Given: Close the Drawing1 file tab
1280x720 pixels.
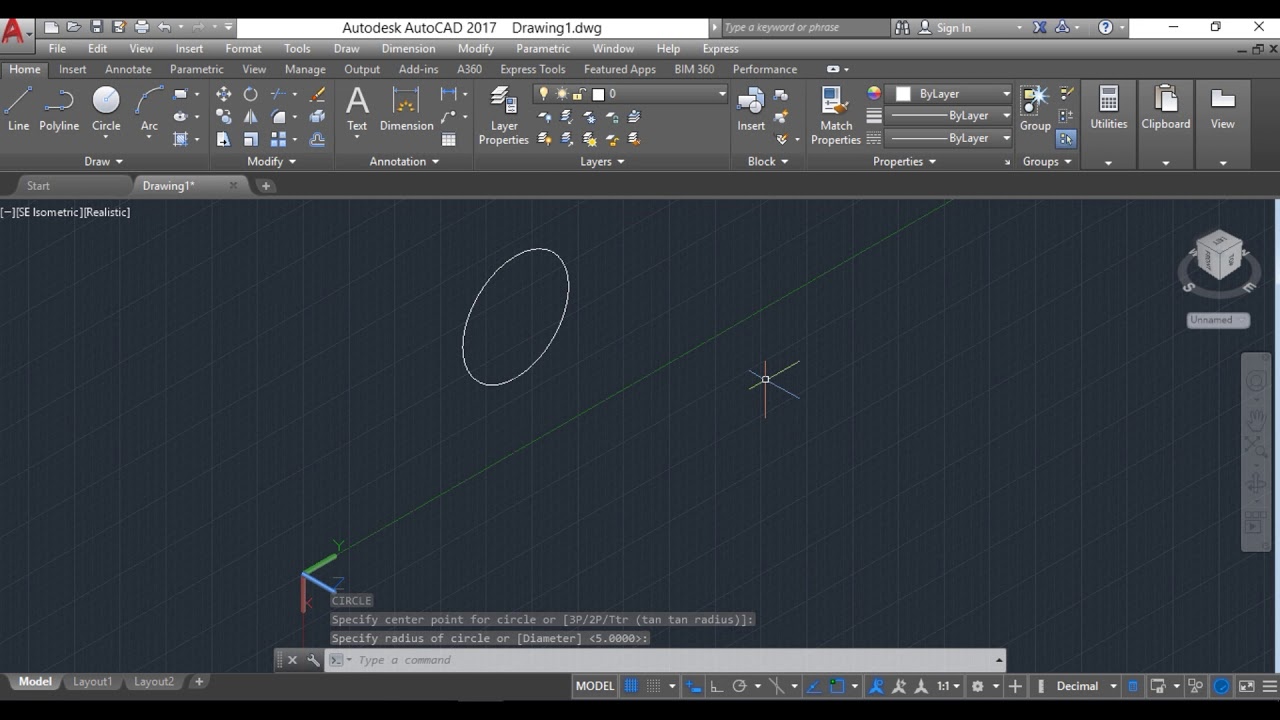Looking at the screenshot, I should pyautogui.click(x=233, y=185).
